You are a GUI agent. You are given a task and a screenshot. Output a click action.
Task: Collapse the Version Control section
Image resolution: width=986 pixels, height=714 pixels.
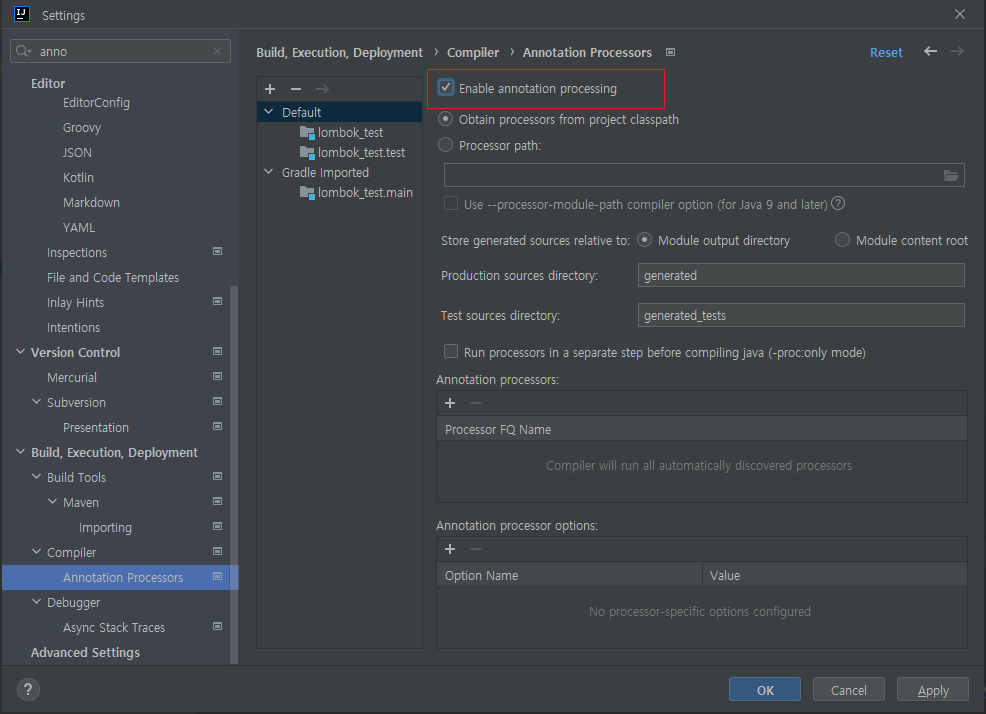tap(21, 352)
